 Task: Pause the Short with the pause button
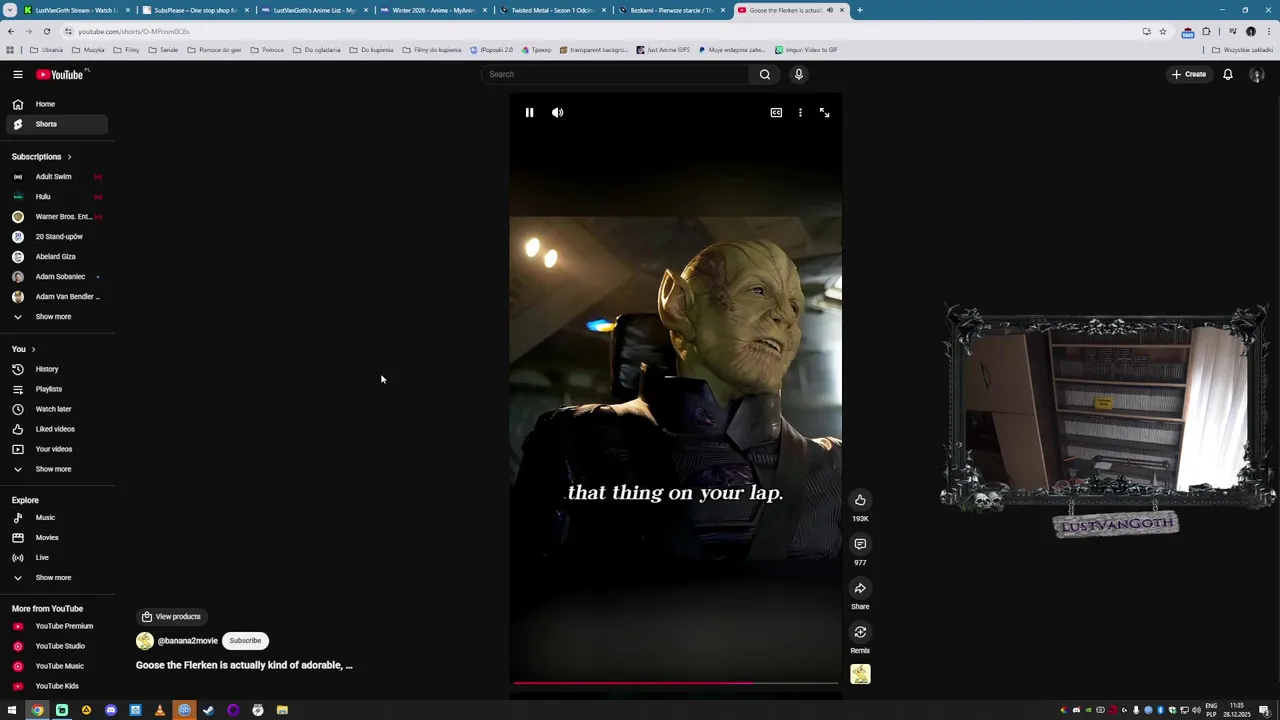[x=529, y=113]
